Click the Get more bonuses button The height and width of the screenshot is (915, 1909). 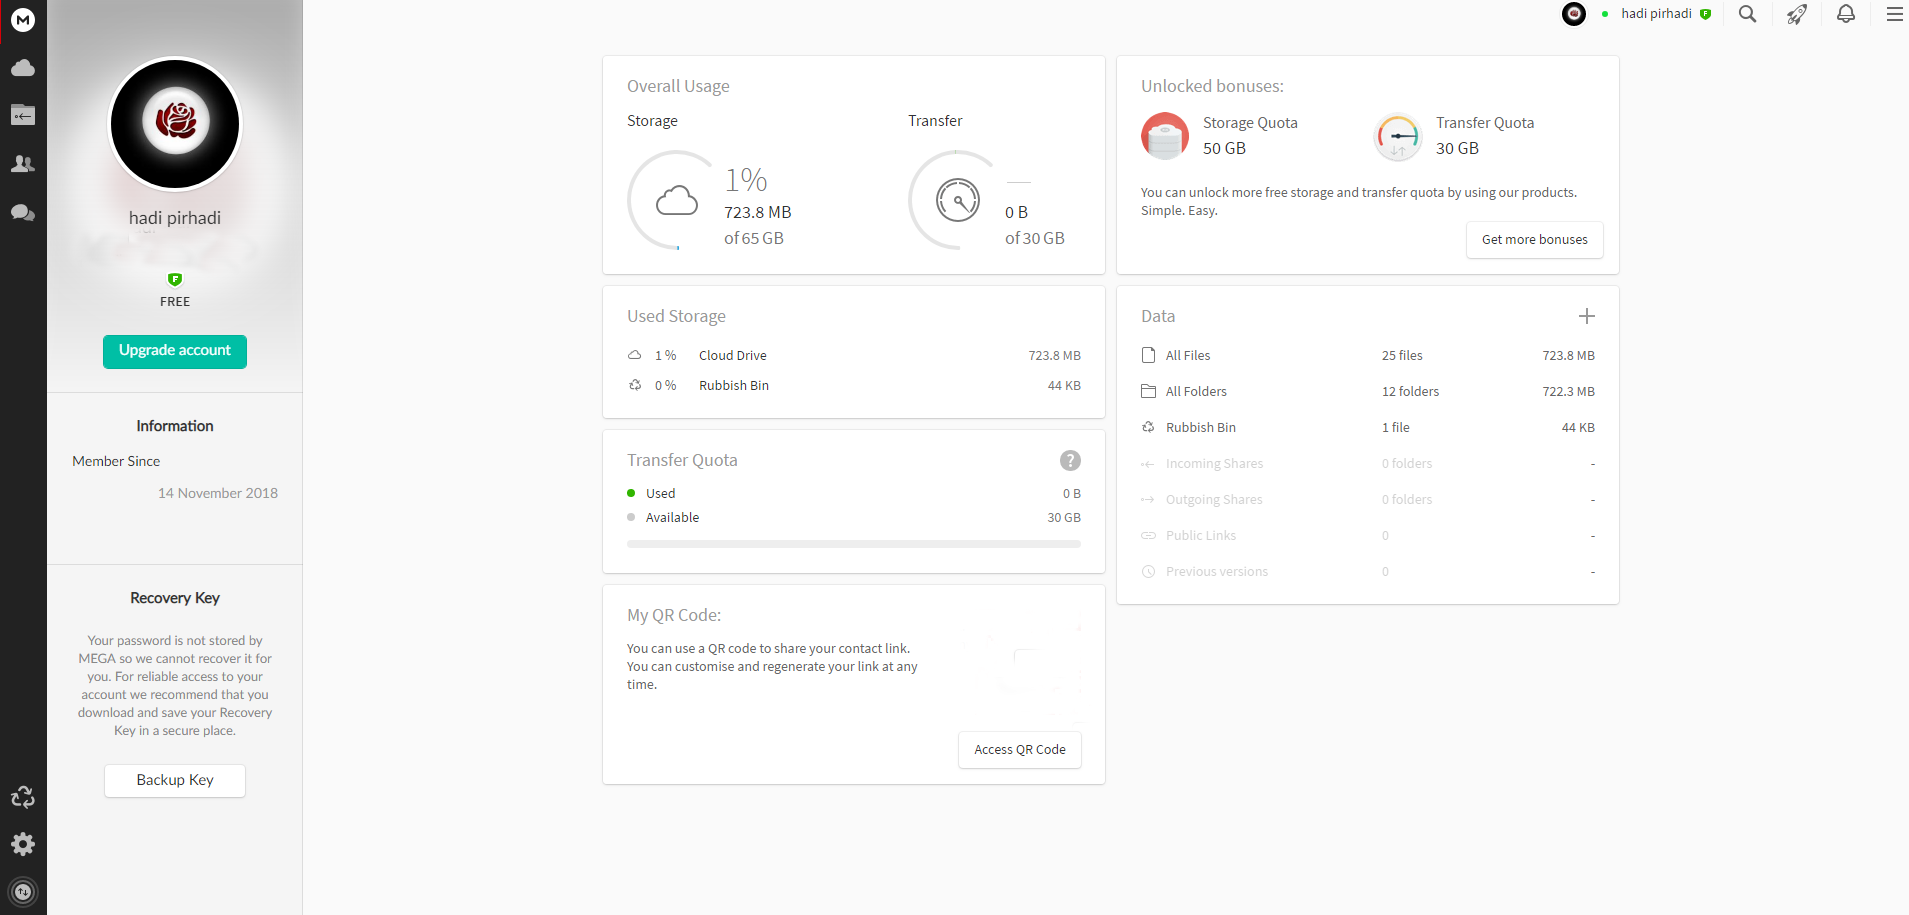[x=1535, y=240]
